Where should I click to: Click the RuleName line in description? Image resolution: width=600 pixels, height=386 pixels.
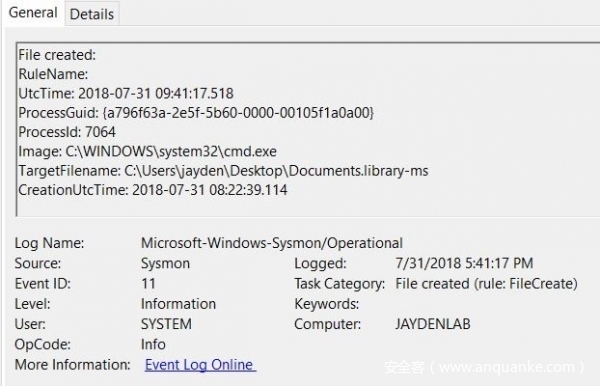click(53, 74)
